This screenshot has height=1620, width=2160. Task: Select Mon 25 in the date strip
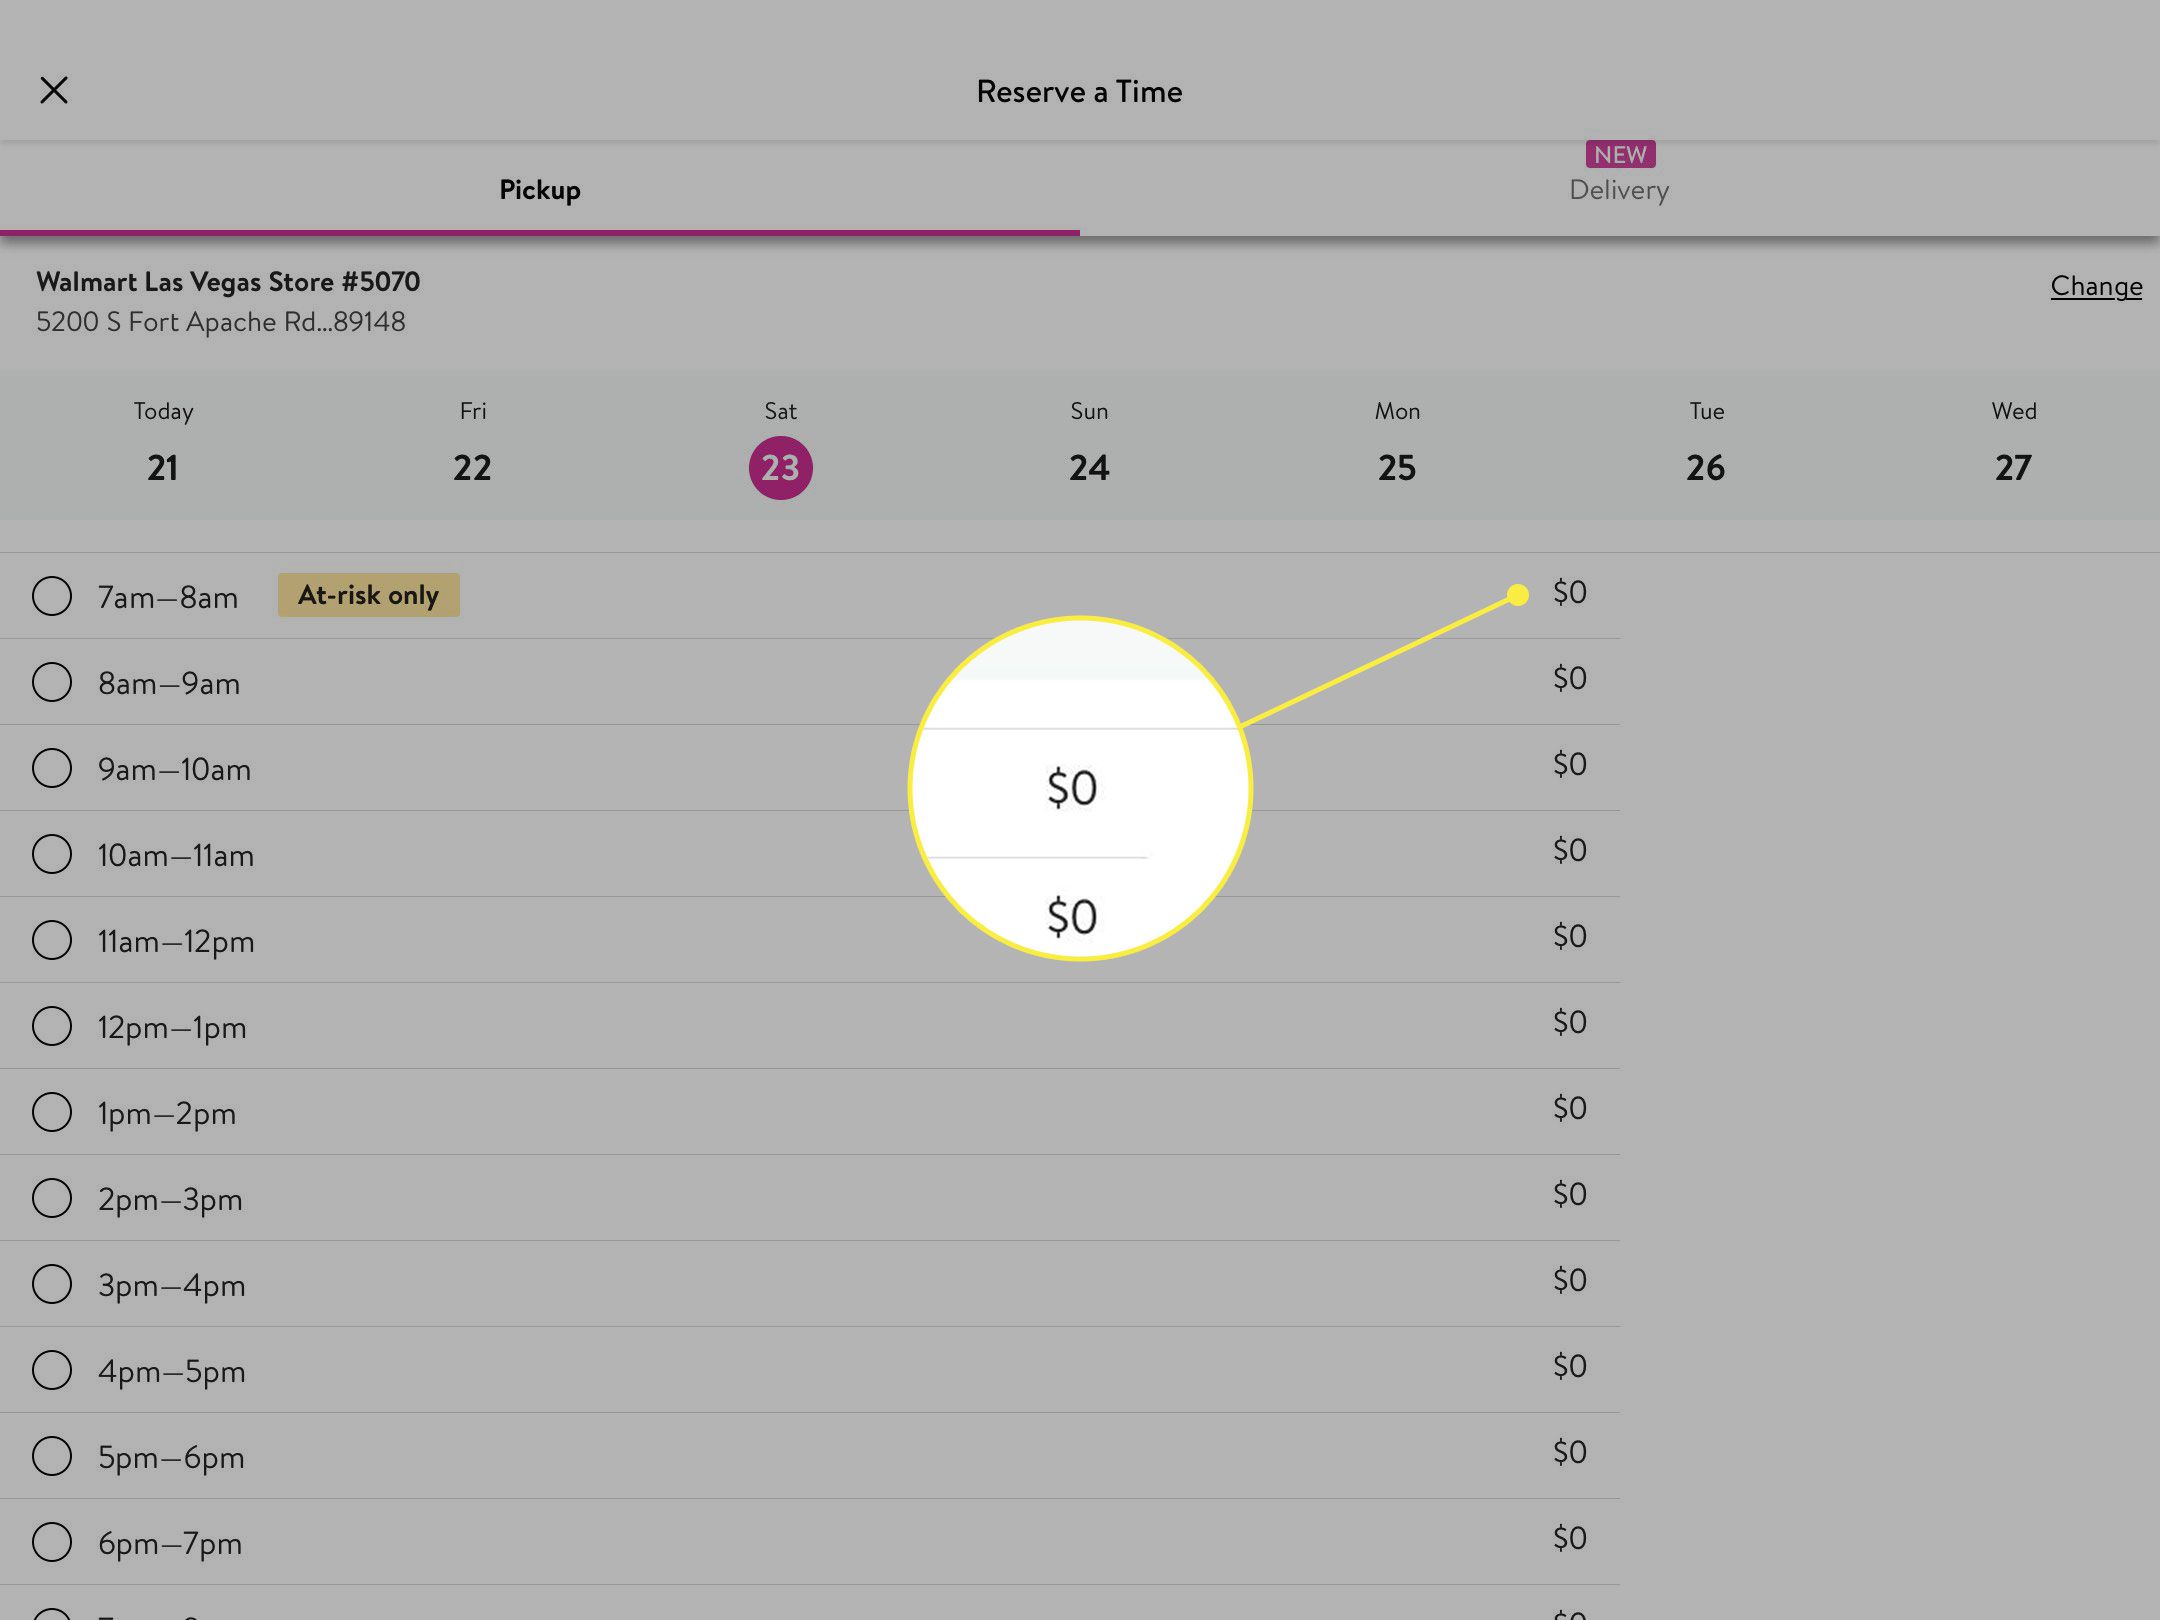pyautogui.click(x=1397, y=443)
